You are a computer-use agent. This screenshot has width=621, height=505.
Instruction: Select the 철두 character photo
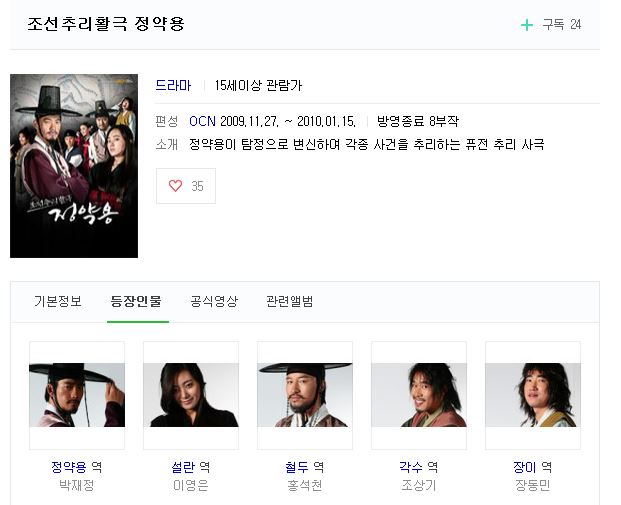pyautogui.click(x=305, y=395)
